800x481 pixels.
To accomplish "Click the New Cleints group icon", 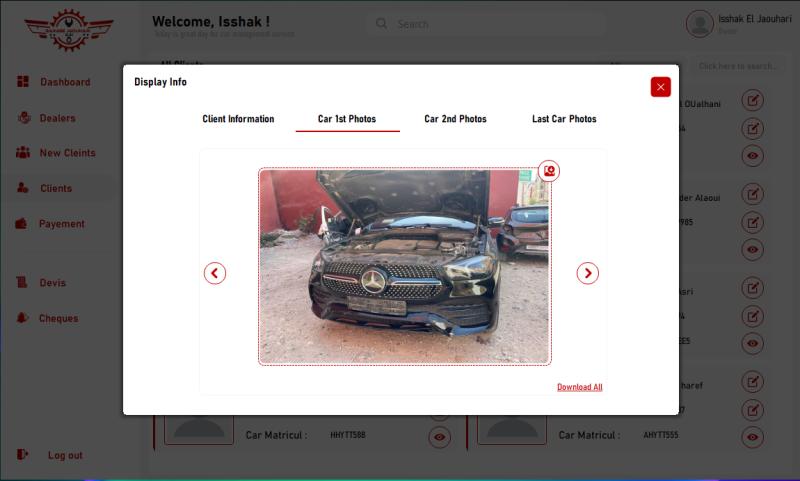I will pyautogui.click(x=23, y=153).
